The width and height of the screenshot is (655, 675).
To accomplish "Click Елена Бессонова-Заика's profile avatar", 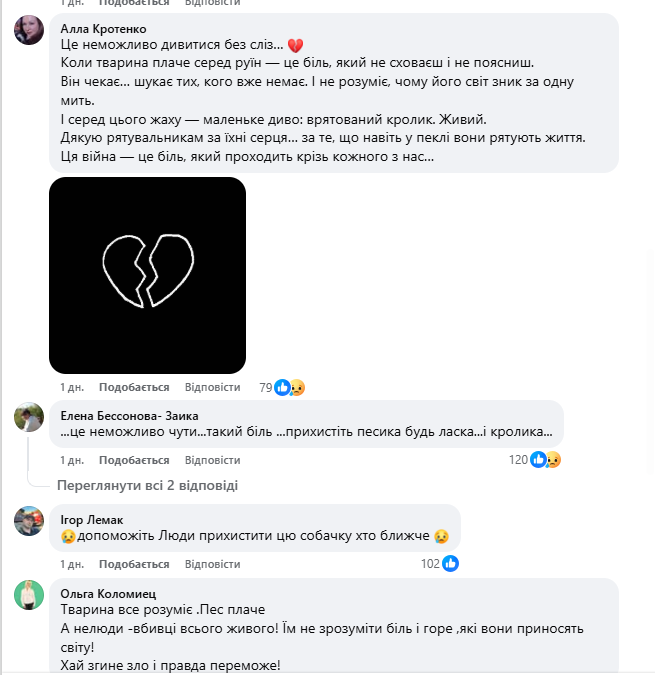I will point(28,417).
